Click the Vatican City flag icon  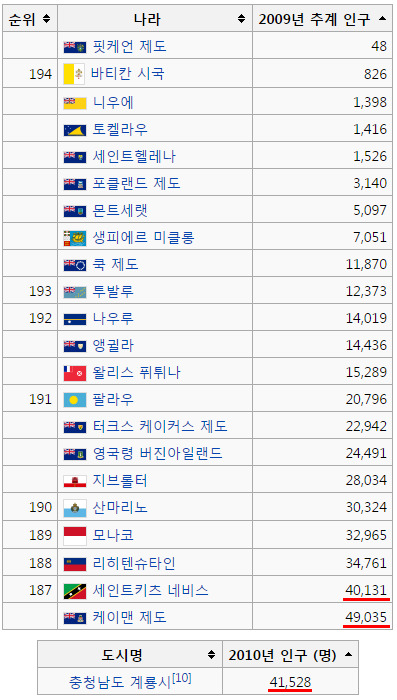74,74
